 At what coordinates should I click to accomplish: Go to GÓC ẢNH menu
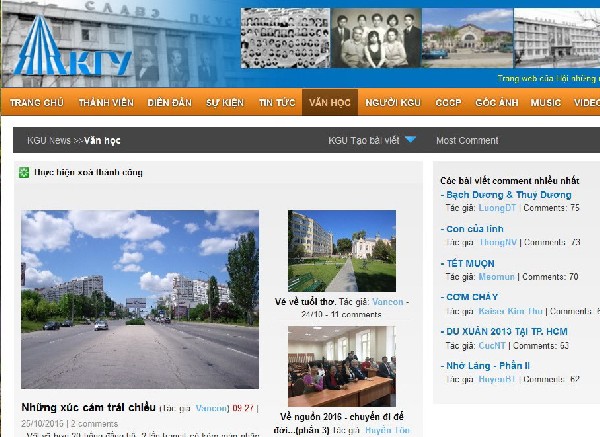pyautogui.click(x=497, y=103)
